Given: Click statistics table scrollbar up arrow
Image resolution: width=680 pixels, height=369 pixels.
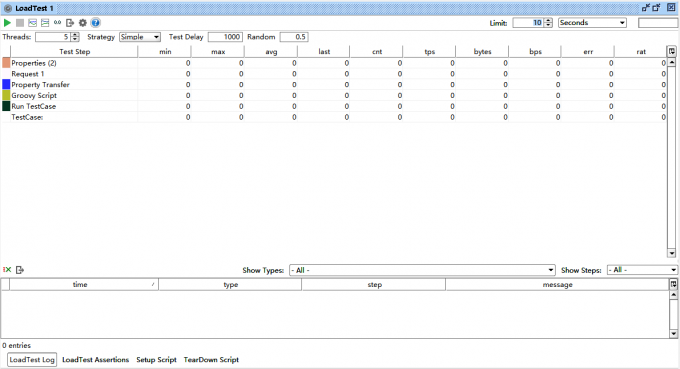Looking at the screenshot, I should (x=671, y=62).
